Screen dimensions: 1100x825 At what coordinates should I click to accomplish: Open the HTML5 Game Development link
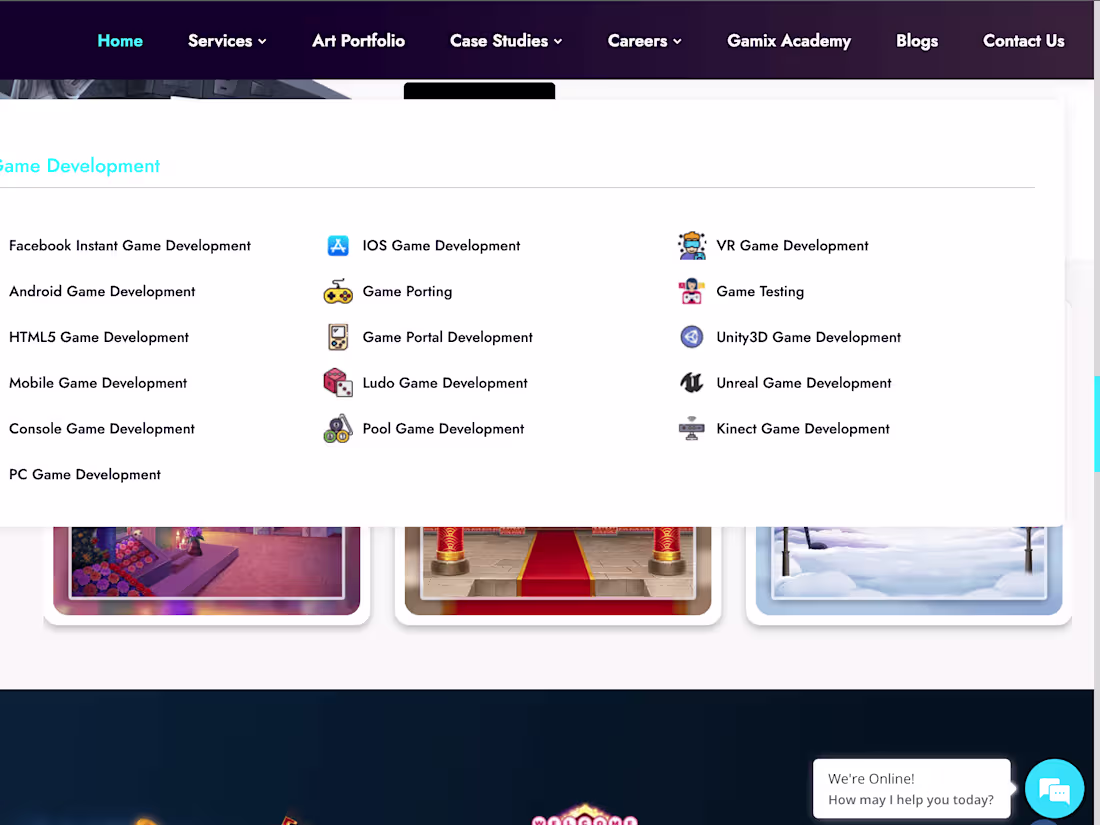pyautogui.click(x=98, y=337)
